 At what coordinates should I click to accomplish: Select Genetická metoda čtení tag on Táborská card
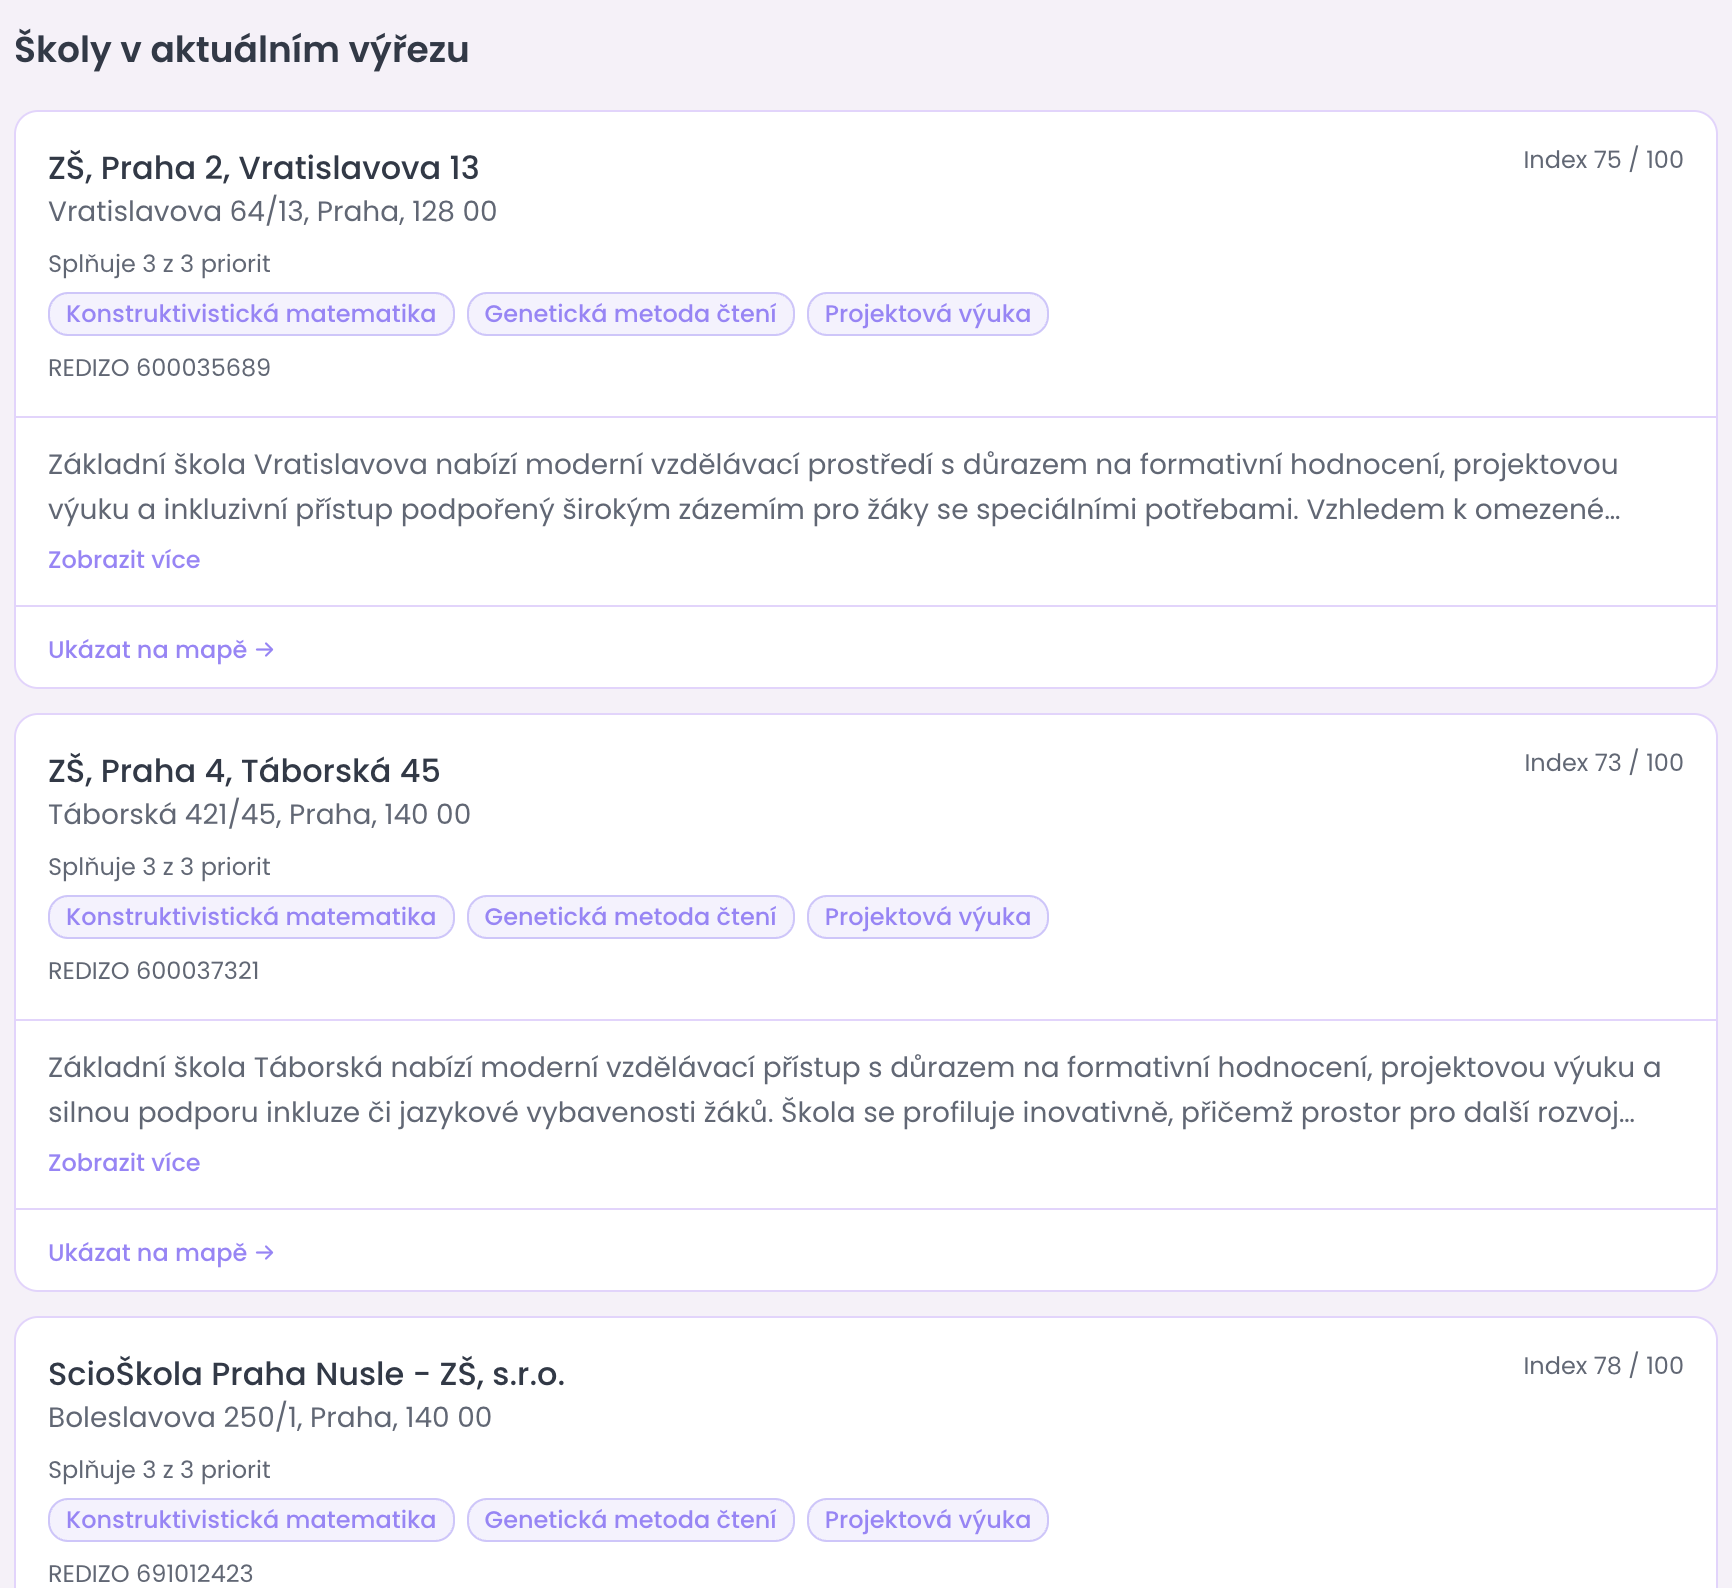631,917
